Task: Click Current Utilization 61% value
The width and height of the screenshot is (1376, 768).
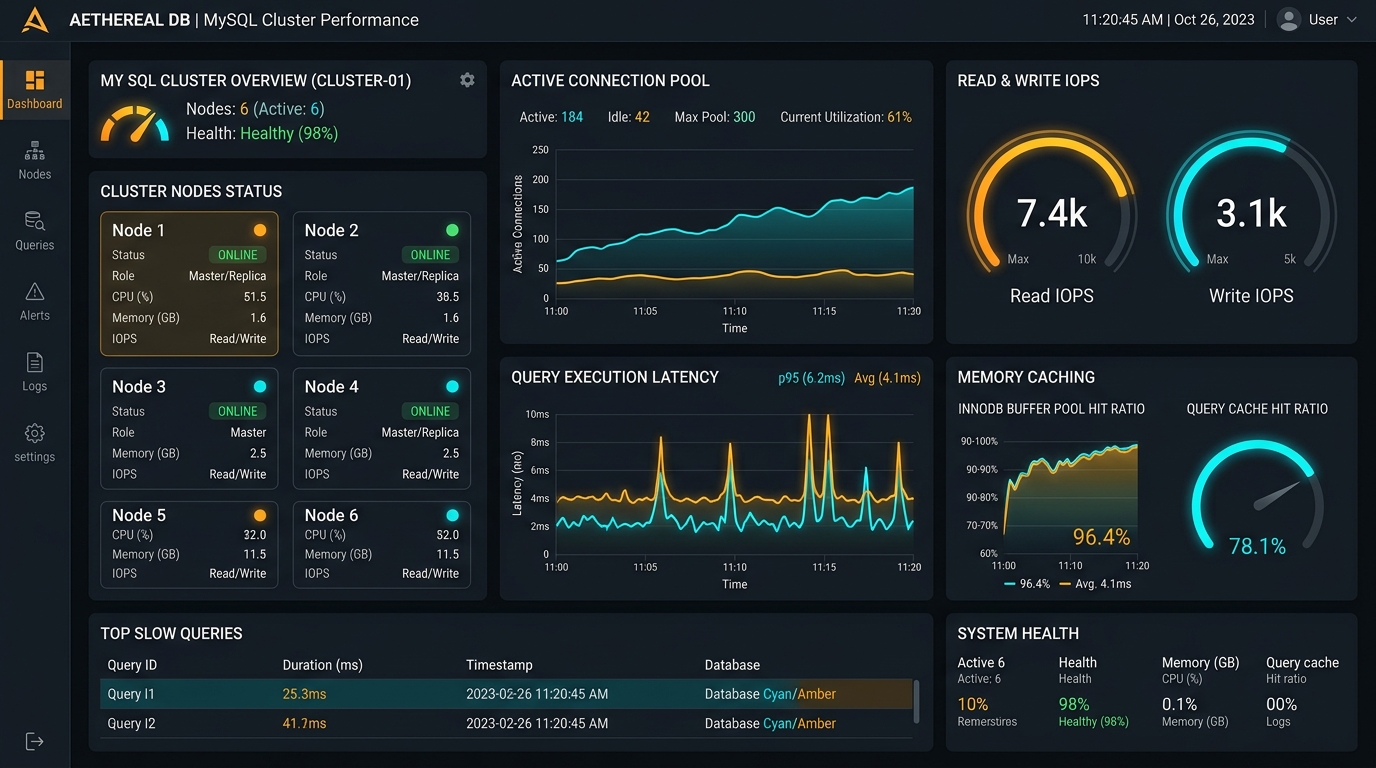Action: (x=899, y=117)
